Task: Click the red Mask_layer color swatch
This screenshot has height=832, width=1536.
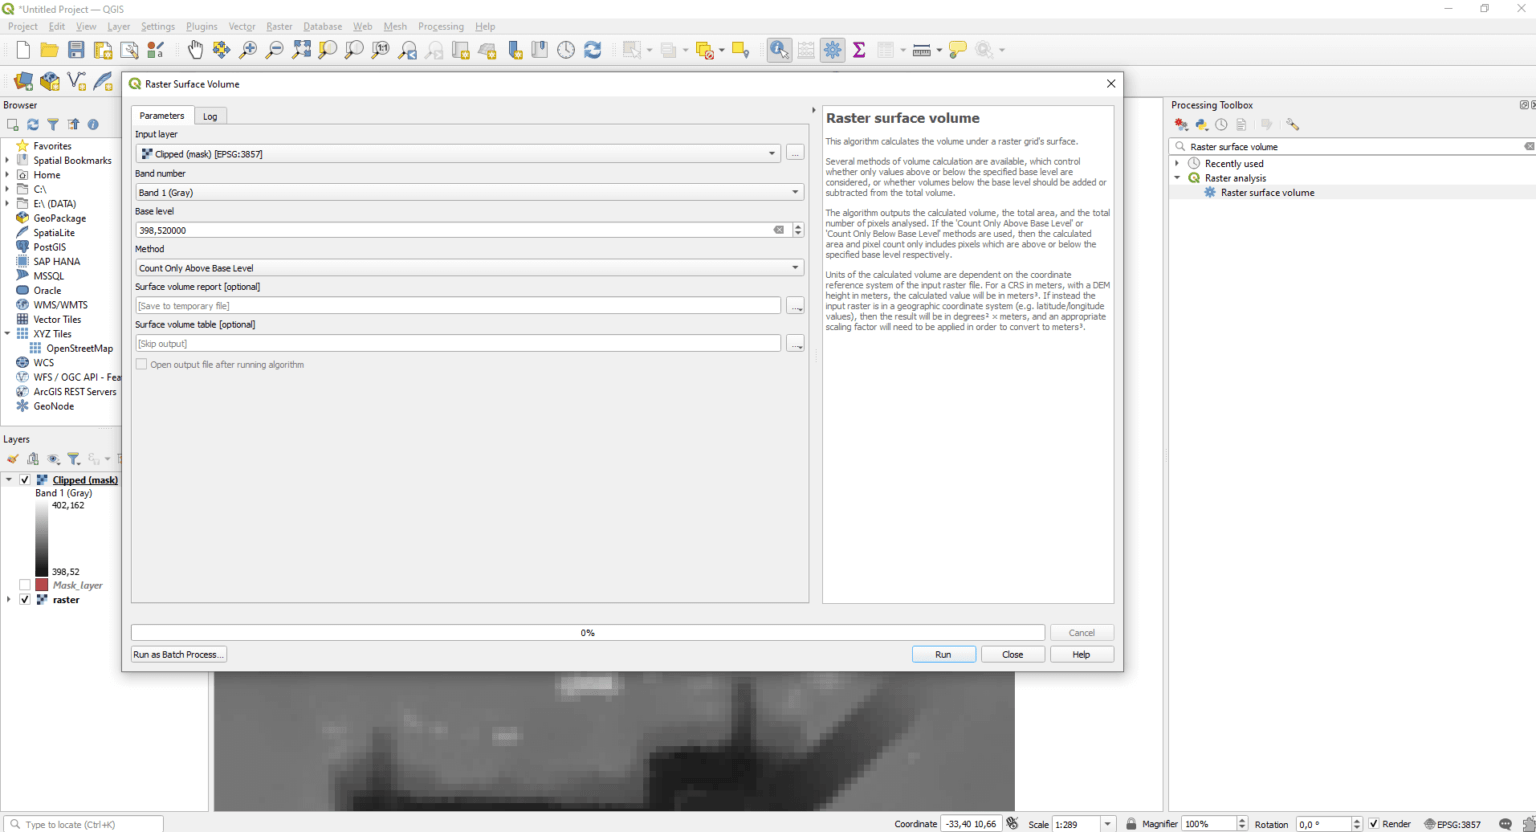Action: [x=42, y=585]
